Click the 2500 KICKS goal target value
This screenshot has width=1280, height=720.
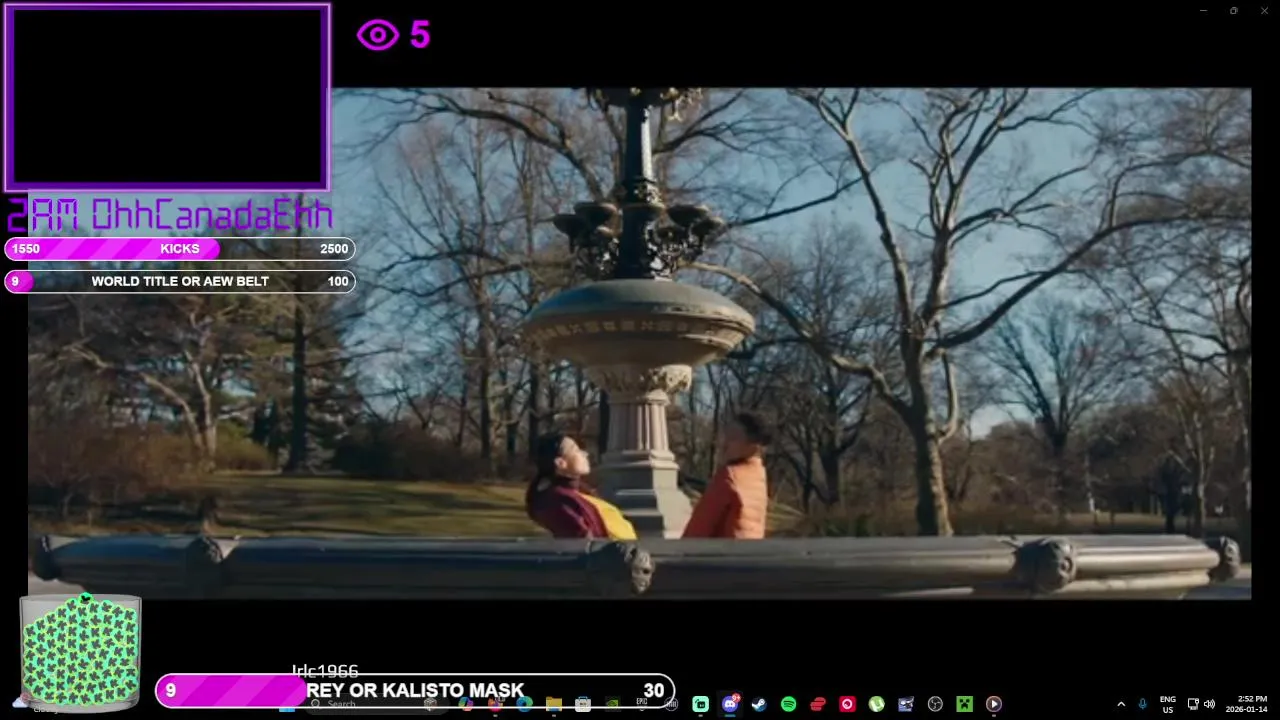[334, 249]
